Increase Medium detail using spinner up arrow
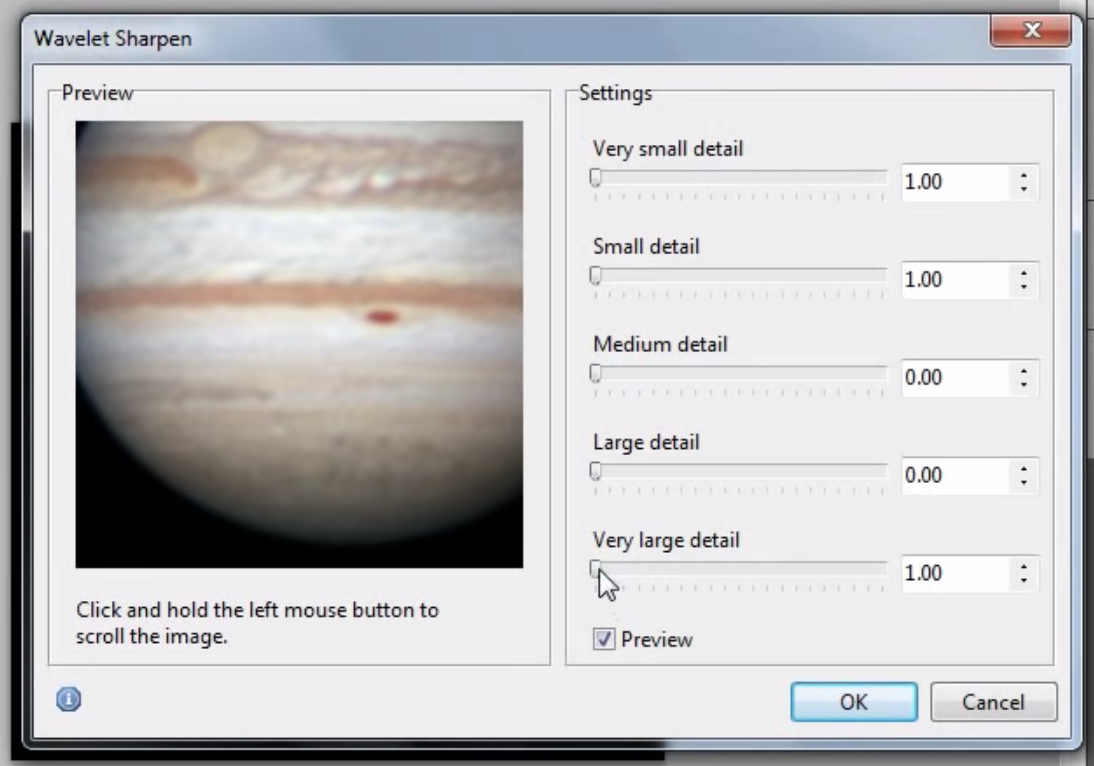The width and height of the screenshot is (1094, 766). [x=1023, y=373]
